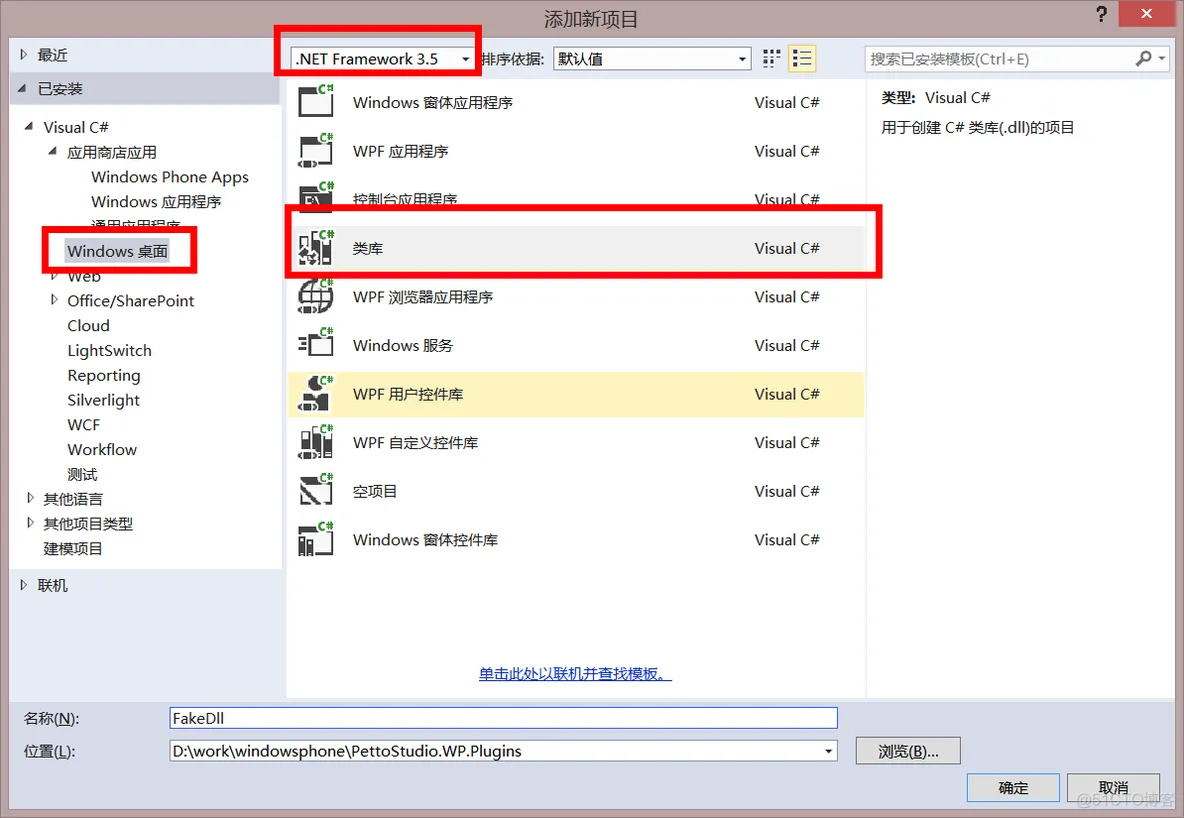Select Windows Phone Apps in the tree

(170, 177)
